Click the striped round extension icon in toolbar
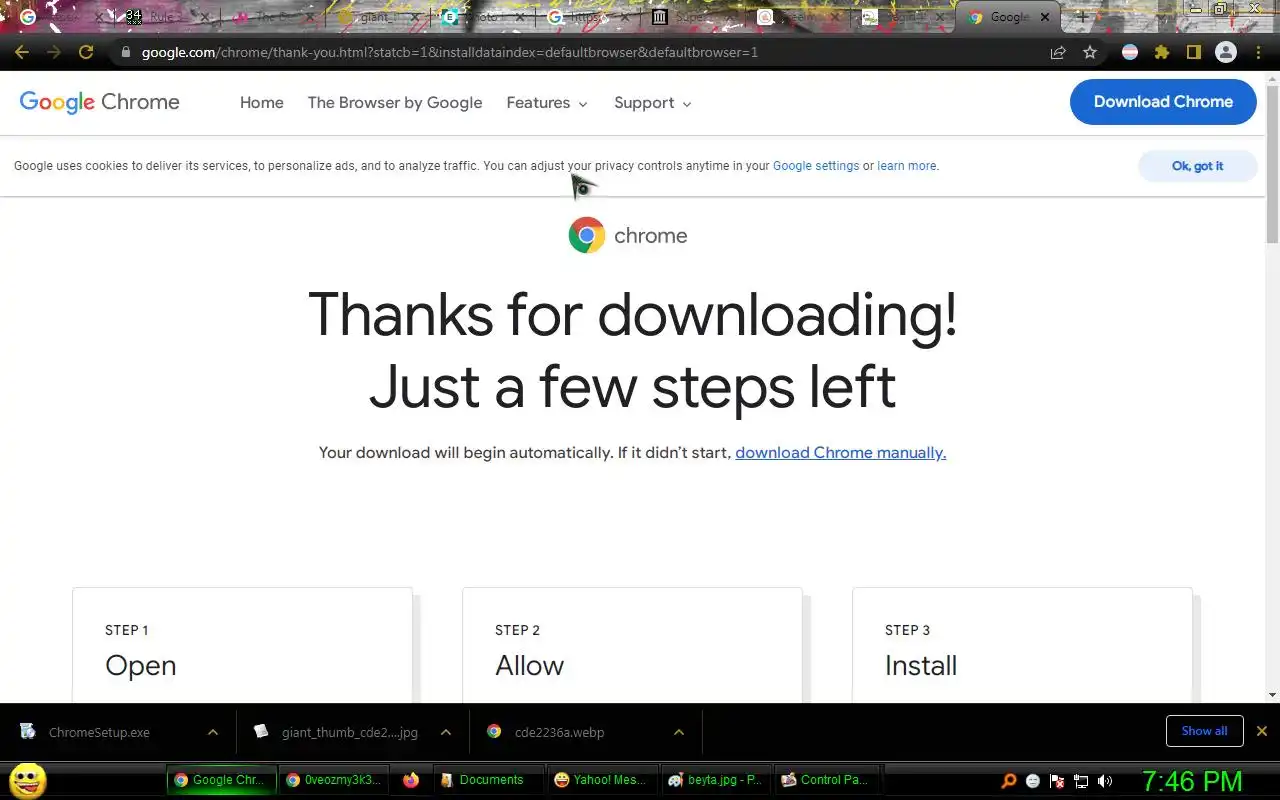 click(1130, 52)
